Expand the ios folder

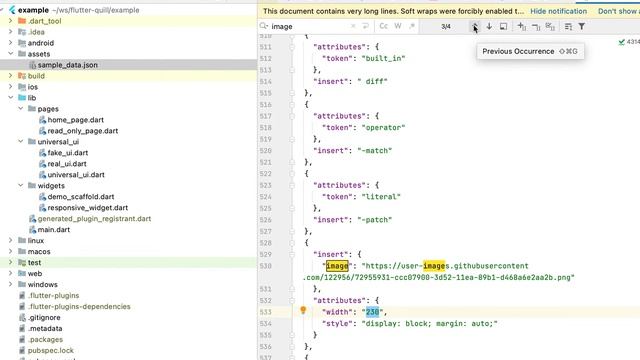[x=11, y=87]
